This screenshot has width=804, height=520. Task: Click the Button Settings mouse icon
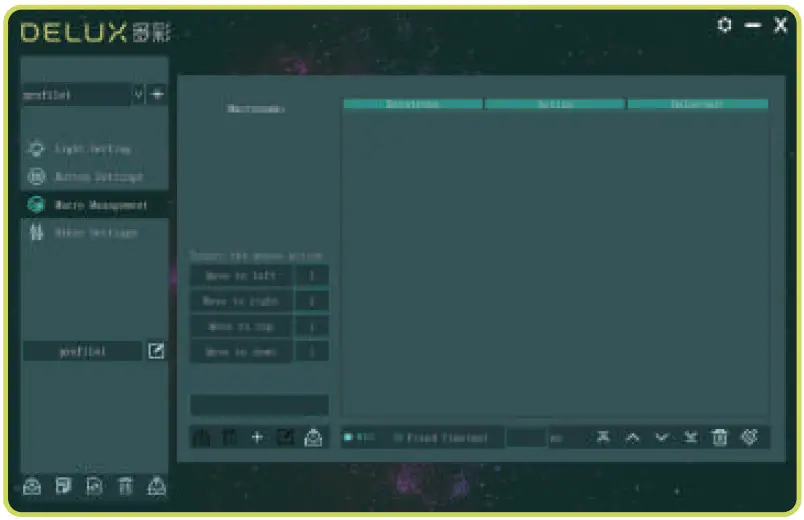tap(36, 176)
